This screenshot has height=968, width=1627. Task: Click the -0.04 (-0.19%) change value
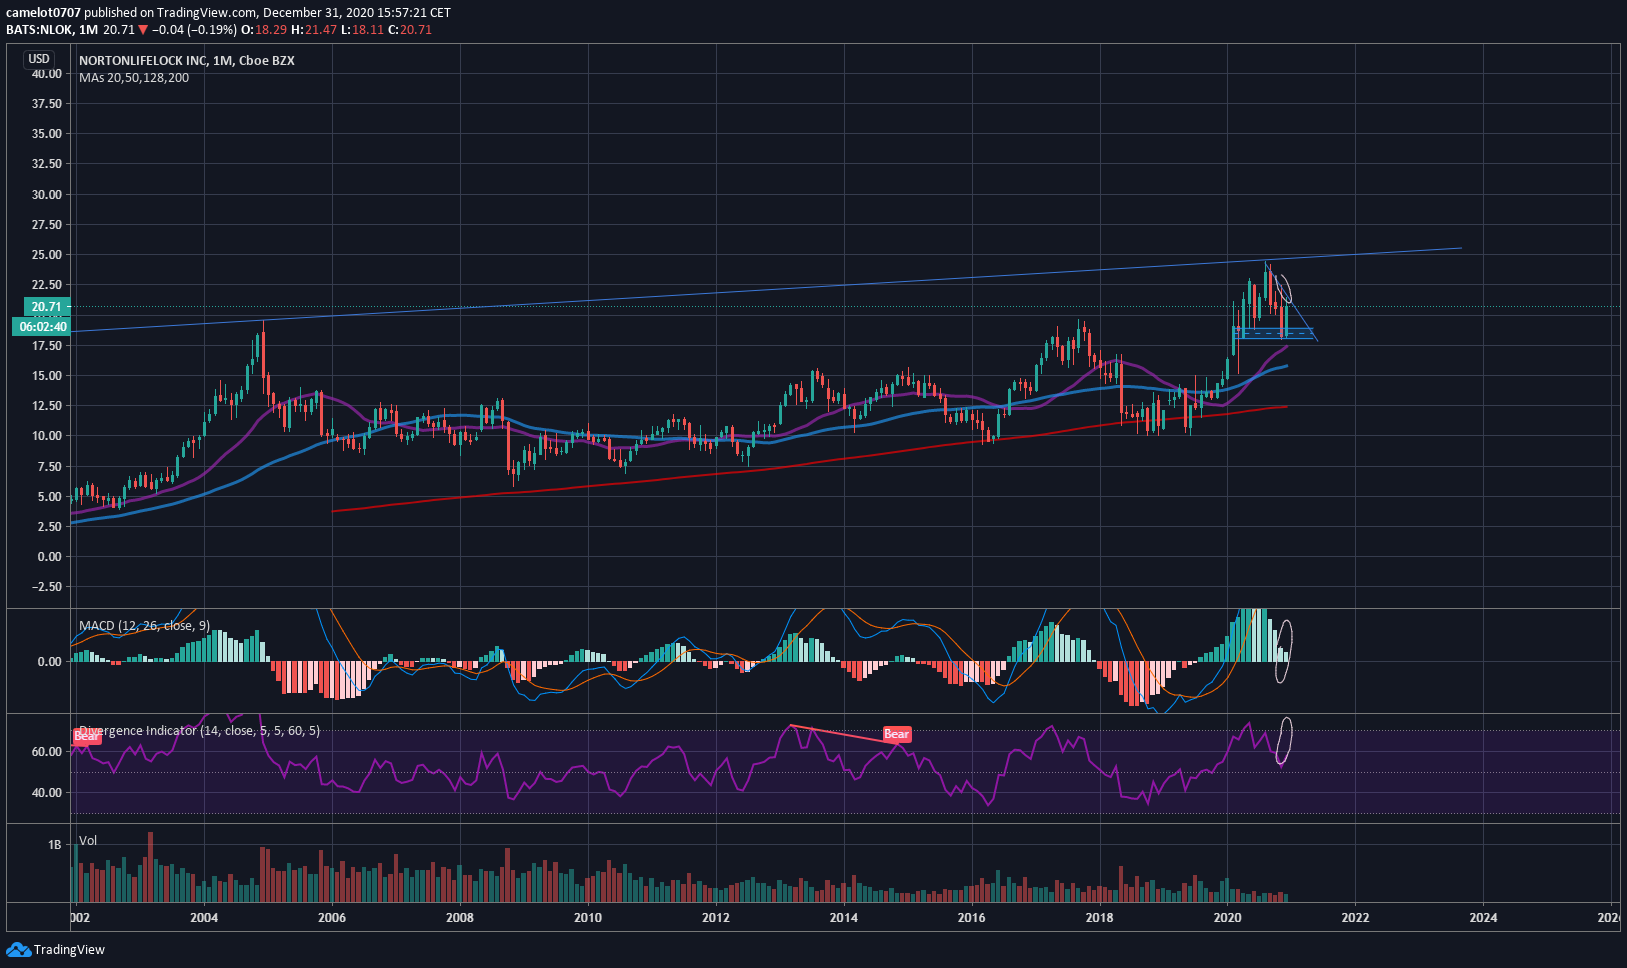point(195,30)
